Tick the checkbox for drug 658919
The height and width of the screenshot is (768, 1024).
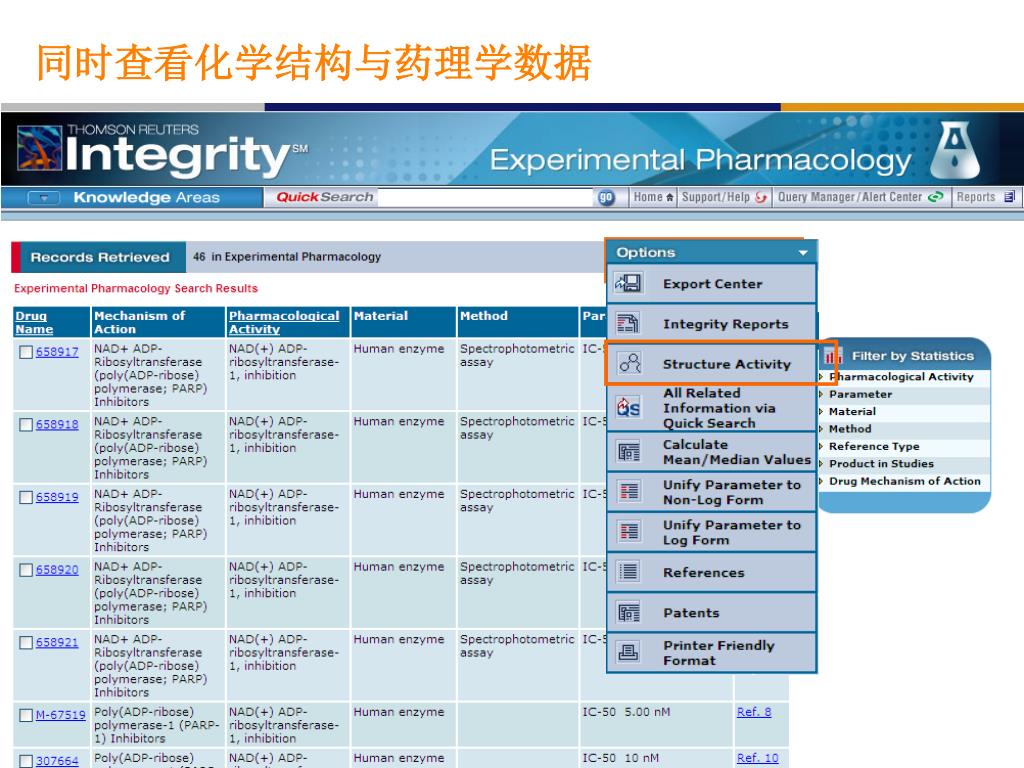[x=25, y=498]
